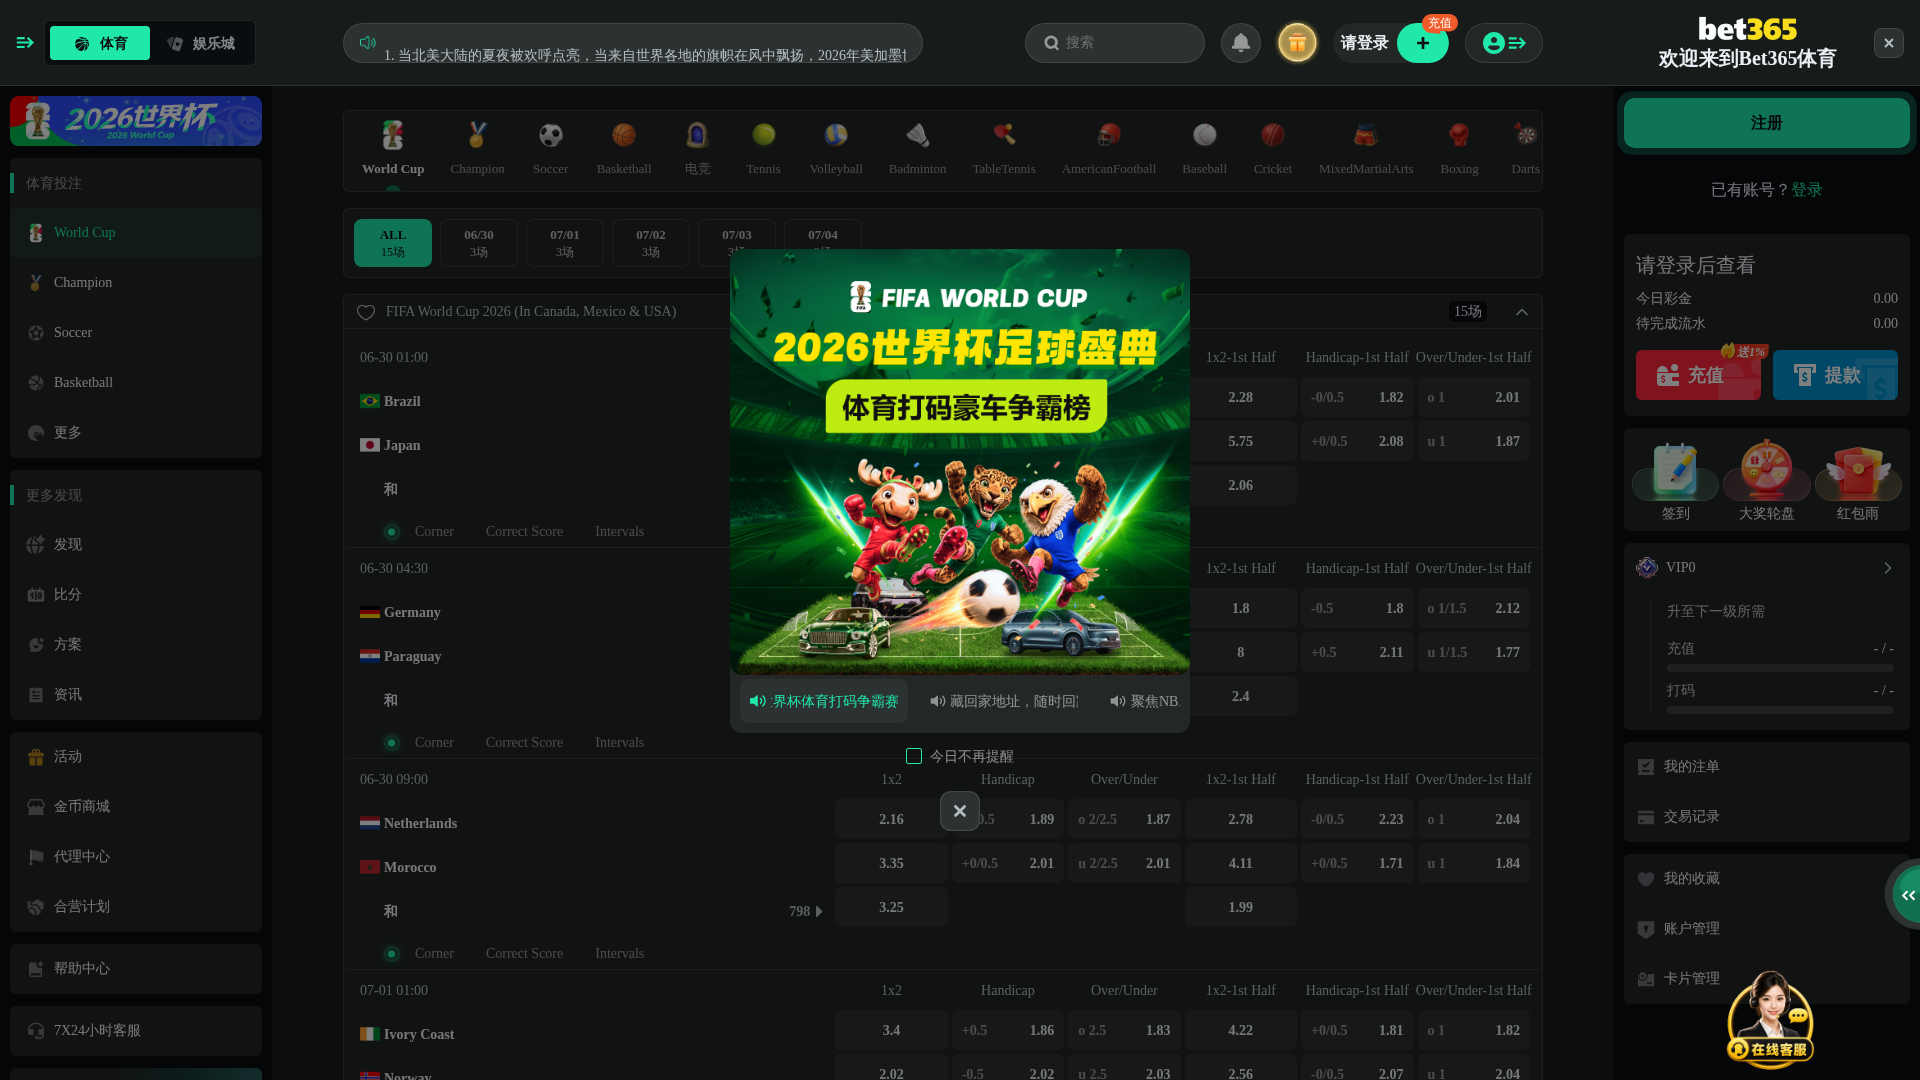
Task: Open 交易记录 transaction records
Action: pyautogui.click(x=1766, y=817)
